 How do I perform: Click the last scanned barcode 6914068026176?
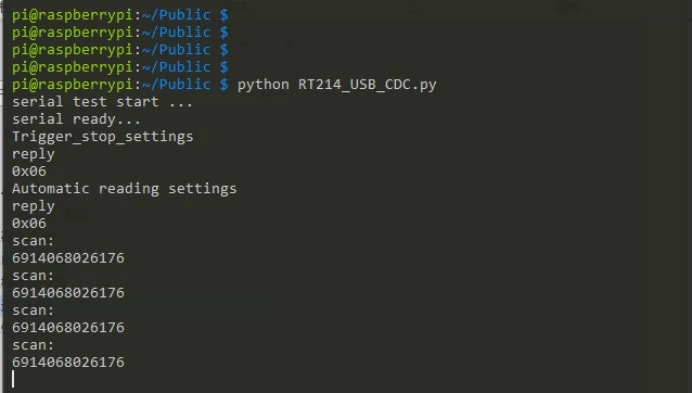68,362
